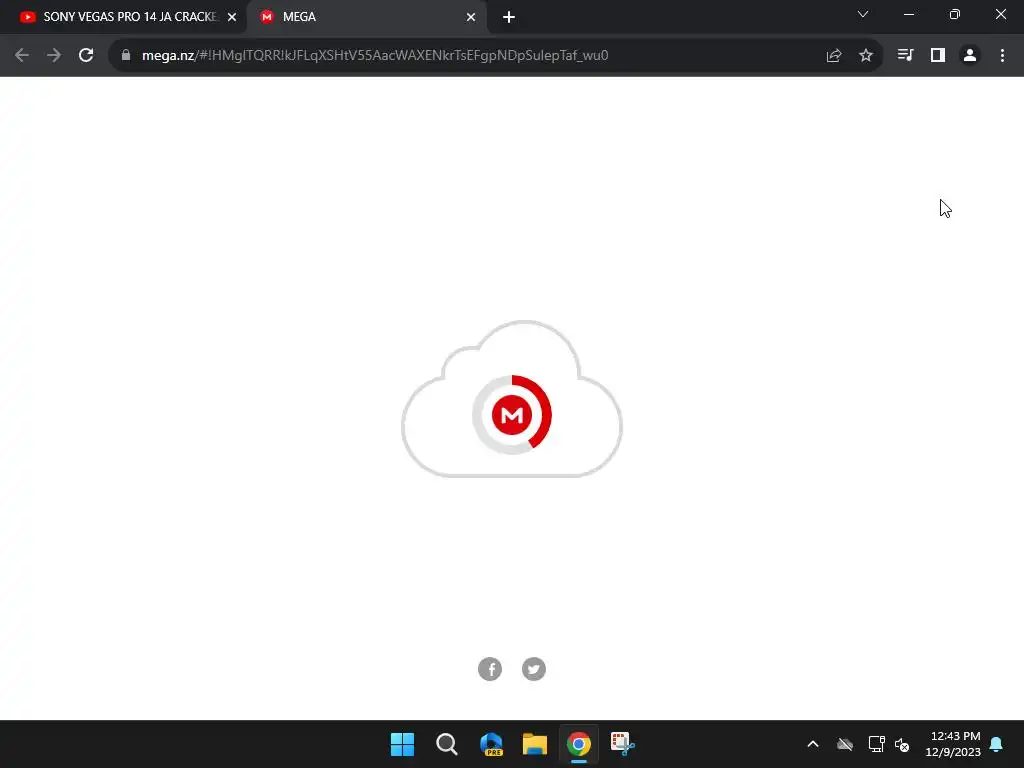The width and height of the screenshot is (1024, 768).
Task: Open MEGA's Twitter page link
Action: coord(534,669)
